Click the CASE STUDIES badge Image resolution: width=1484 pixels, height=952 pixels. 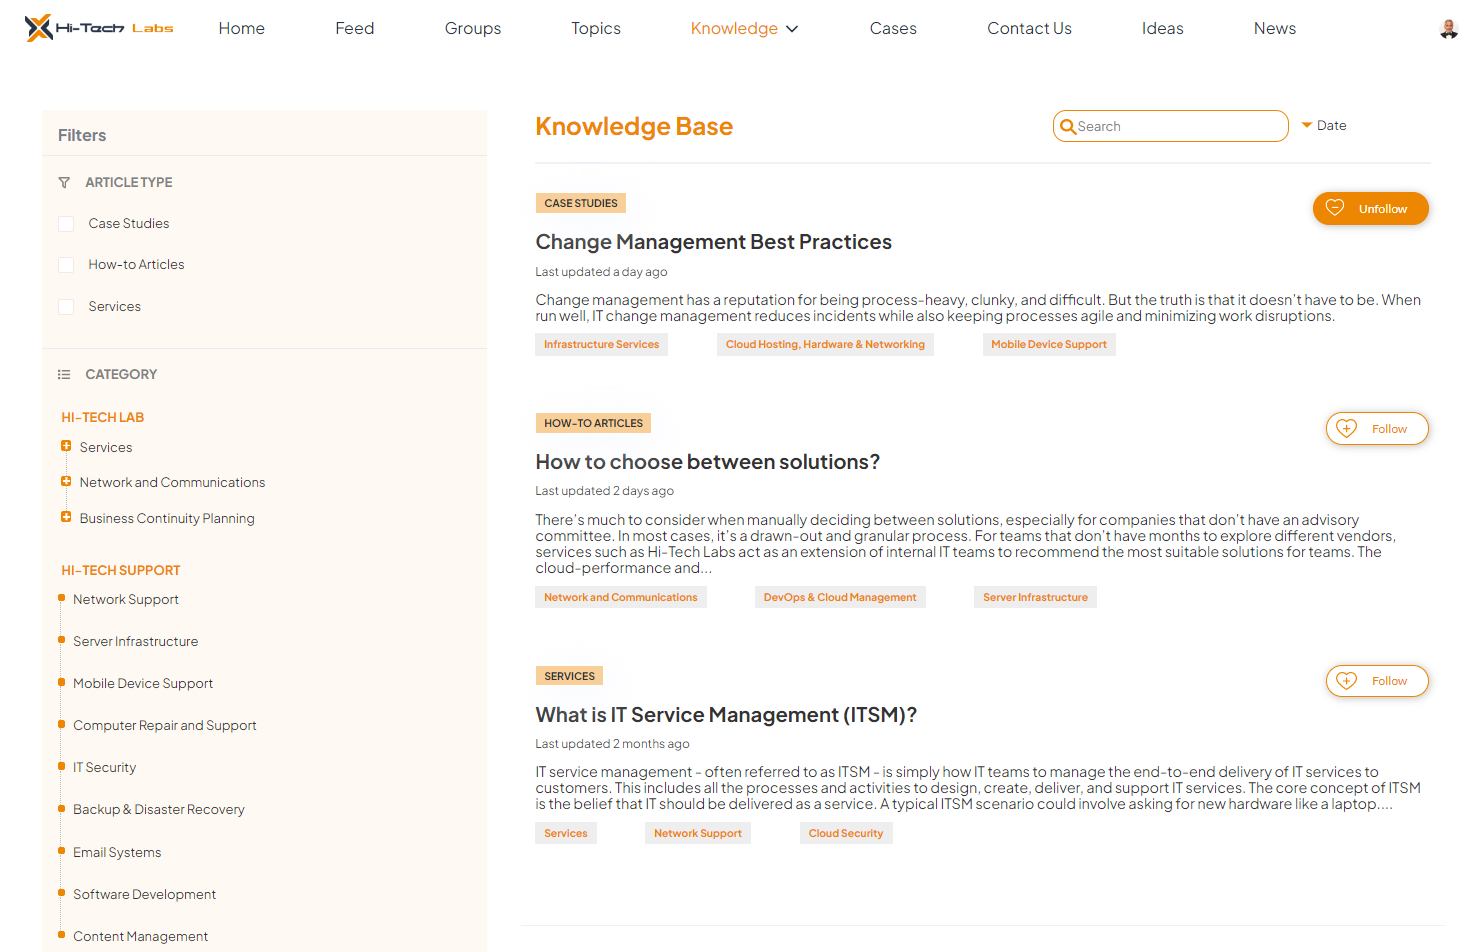(x=581, y=203)
